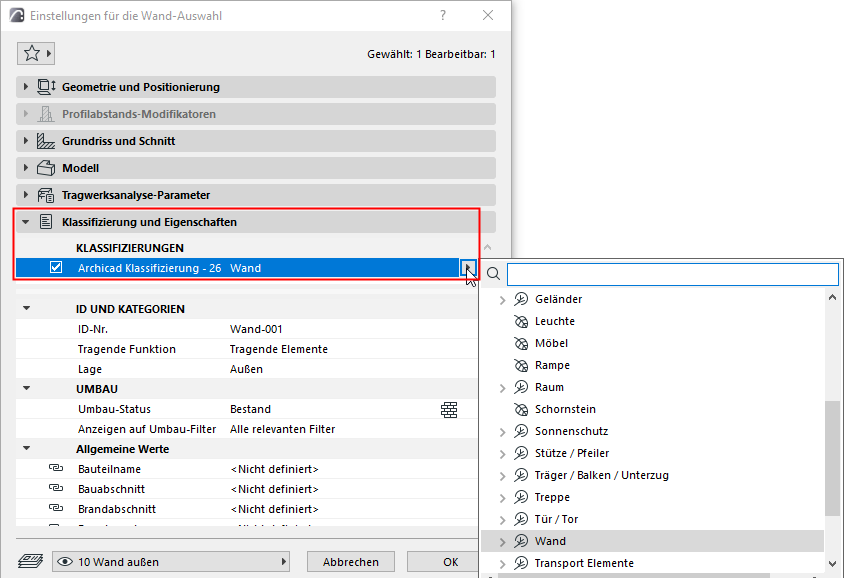Select Träger / Balken / Unterzug entry
This screenshot has height=578, width=844.
coord(601,475)
